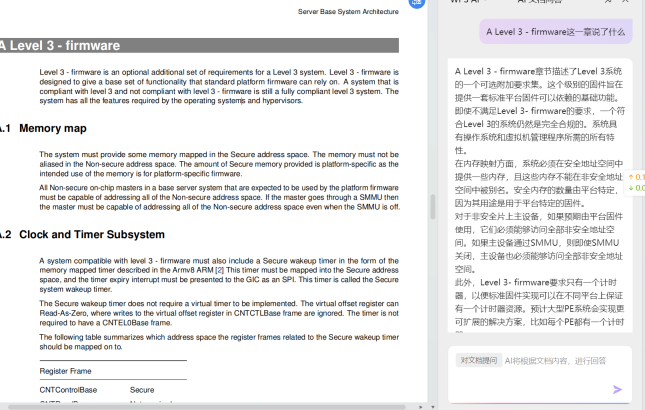This screenshot has height=410, width=645.
Task: Focus the AI question input field
Action: tap(540, 374)
